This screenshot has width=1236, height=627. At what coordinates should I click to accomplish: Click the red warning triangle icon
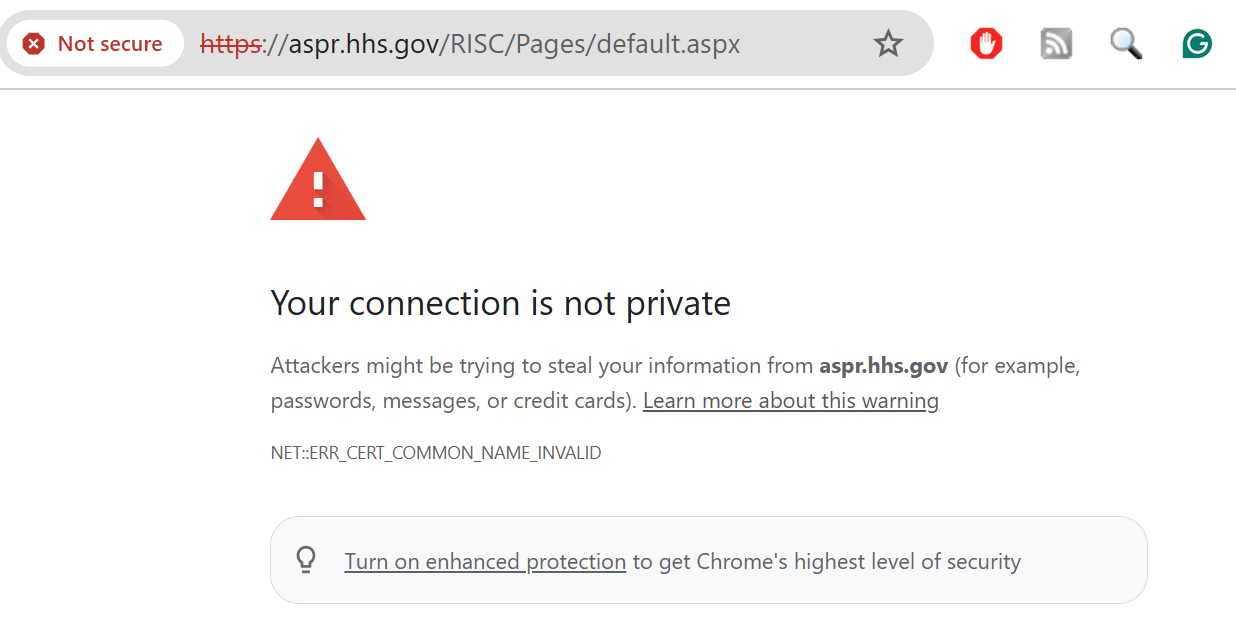(x=318, y=180)
